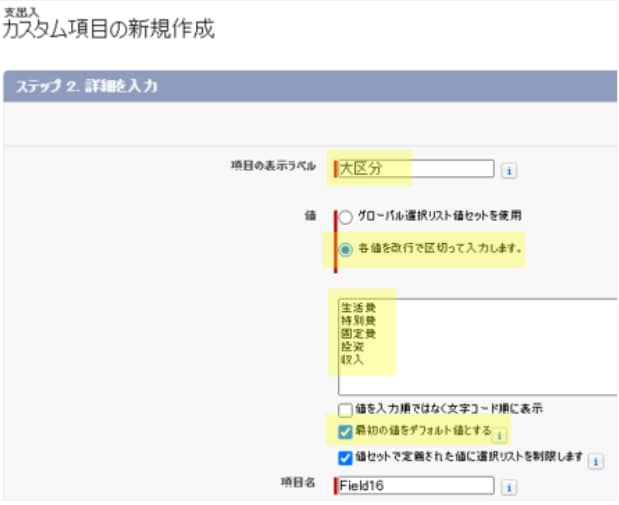Click the 収入 line in values box
The width and height of the screenshot is (619, 505).
click(352, 360)
